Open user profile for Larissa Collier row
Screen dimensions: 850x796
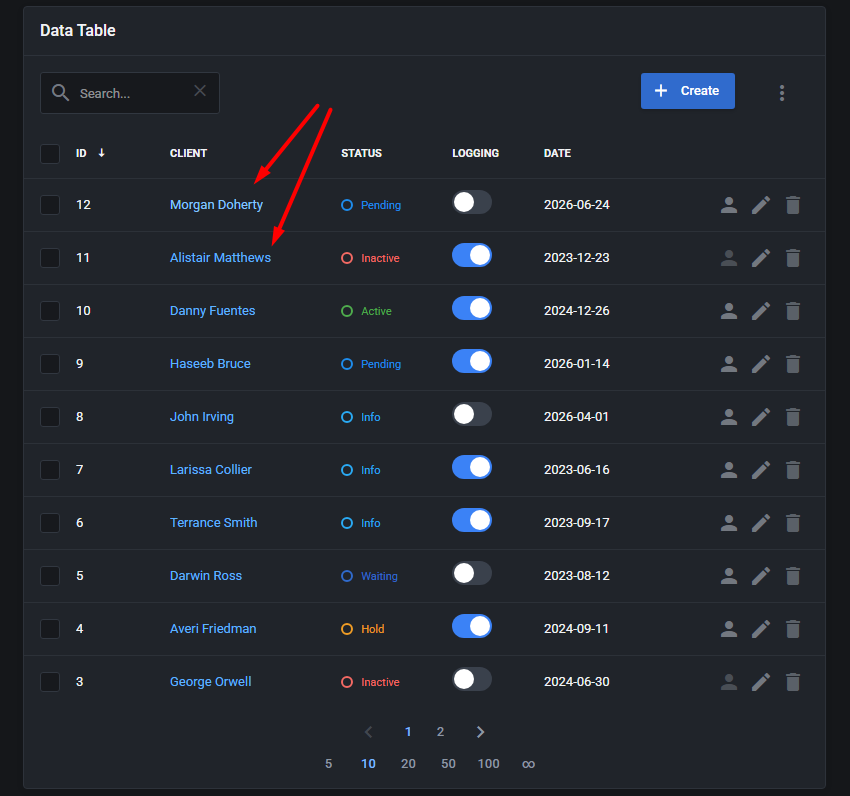pyautogui.click(x=729, y=470)
